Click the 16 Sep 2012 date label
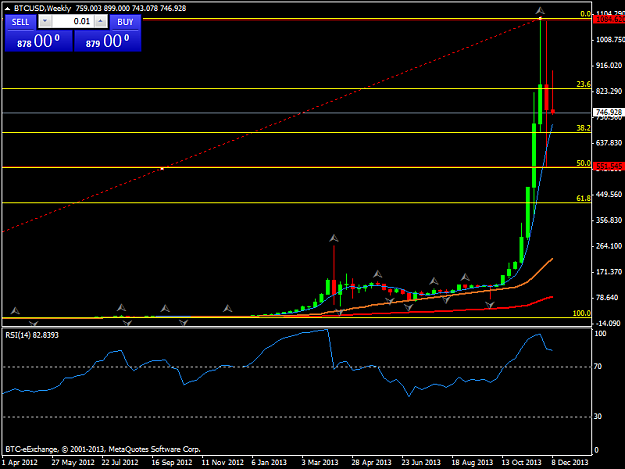625x469 pixels. coord(172,462)
